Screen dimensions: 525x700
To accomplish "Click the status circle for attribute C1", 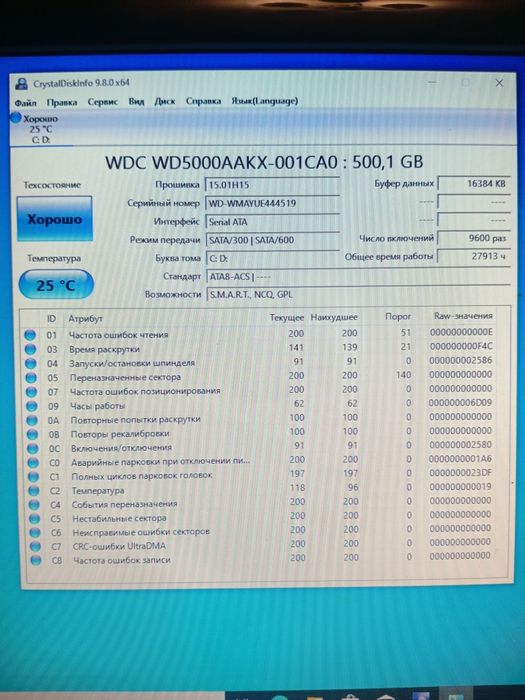I will click(33, 476).
